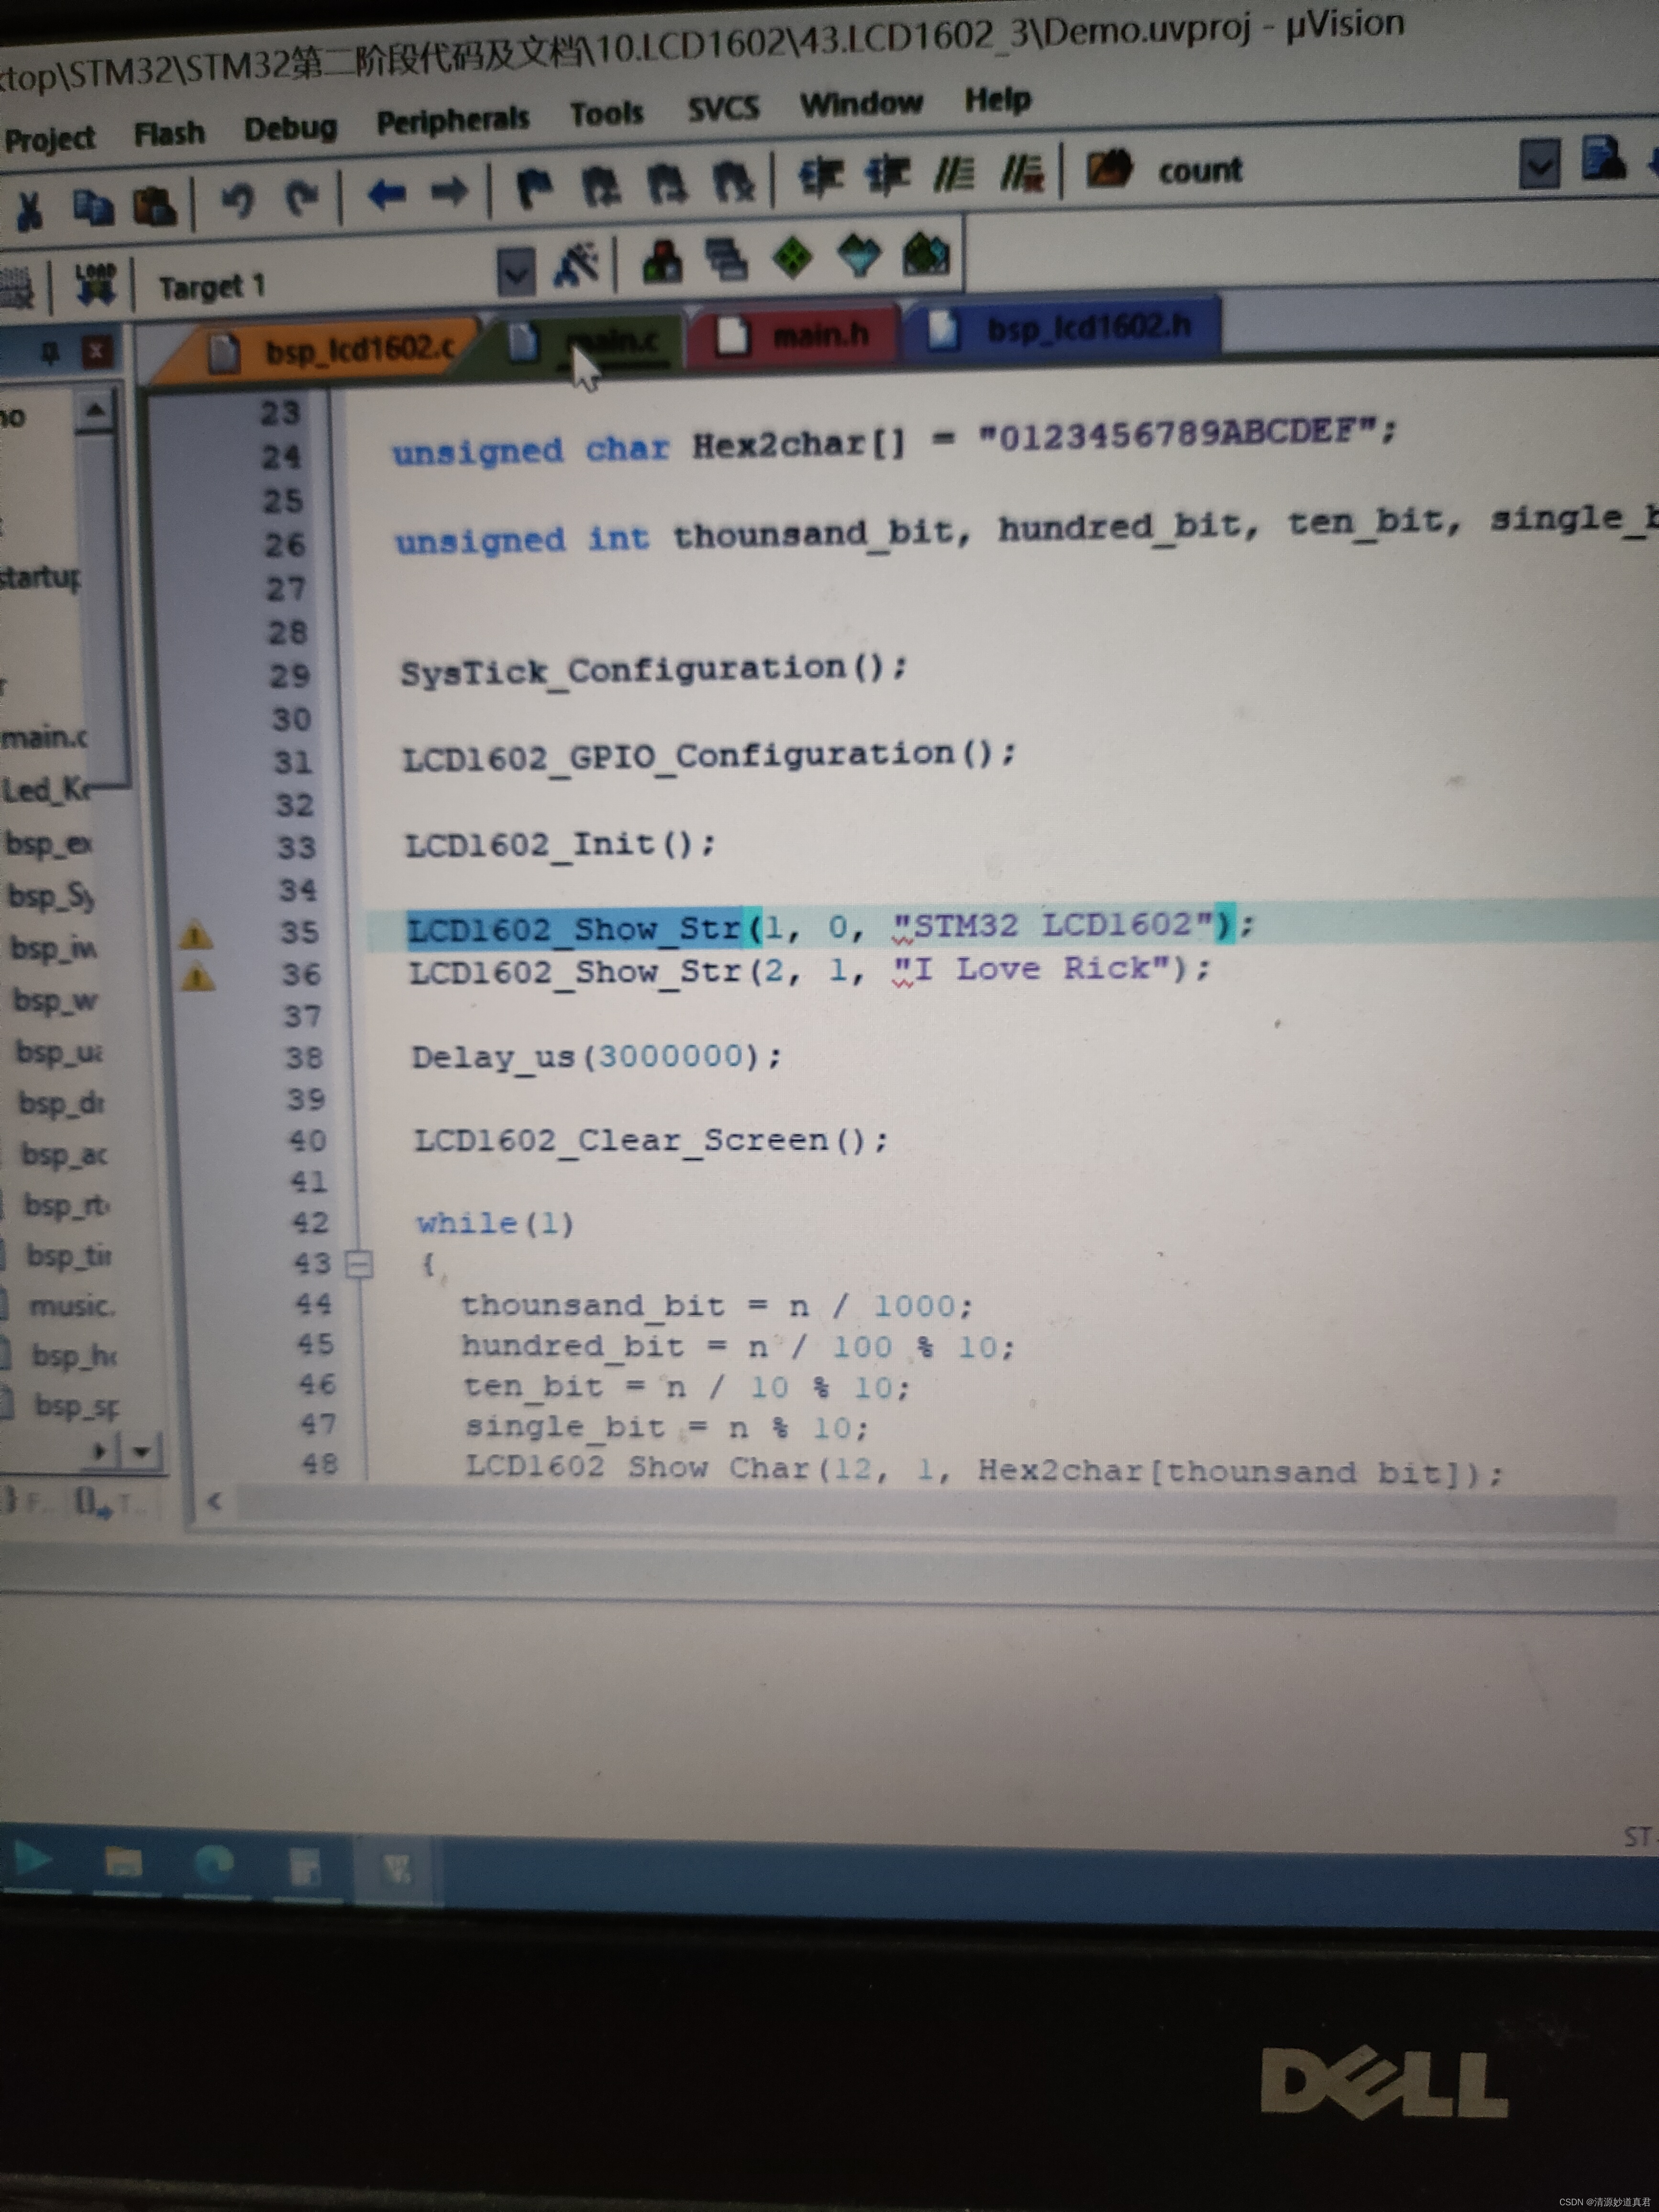Insert a bookmark with the flag icon
The height and width of the screenshot is (2212, 1659).
534,186
